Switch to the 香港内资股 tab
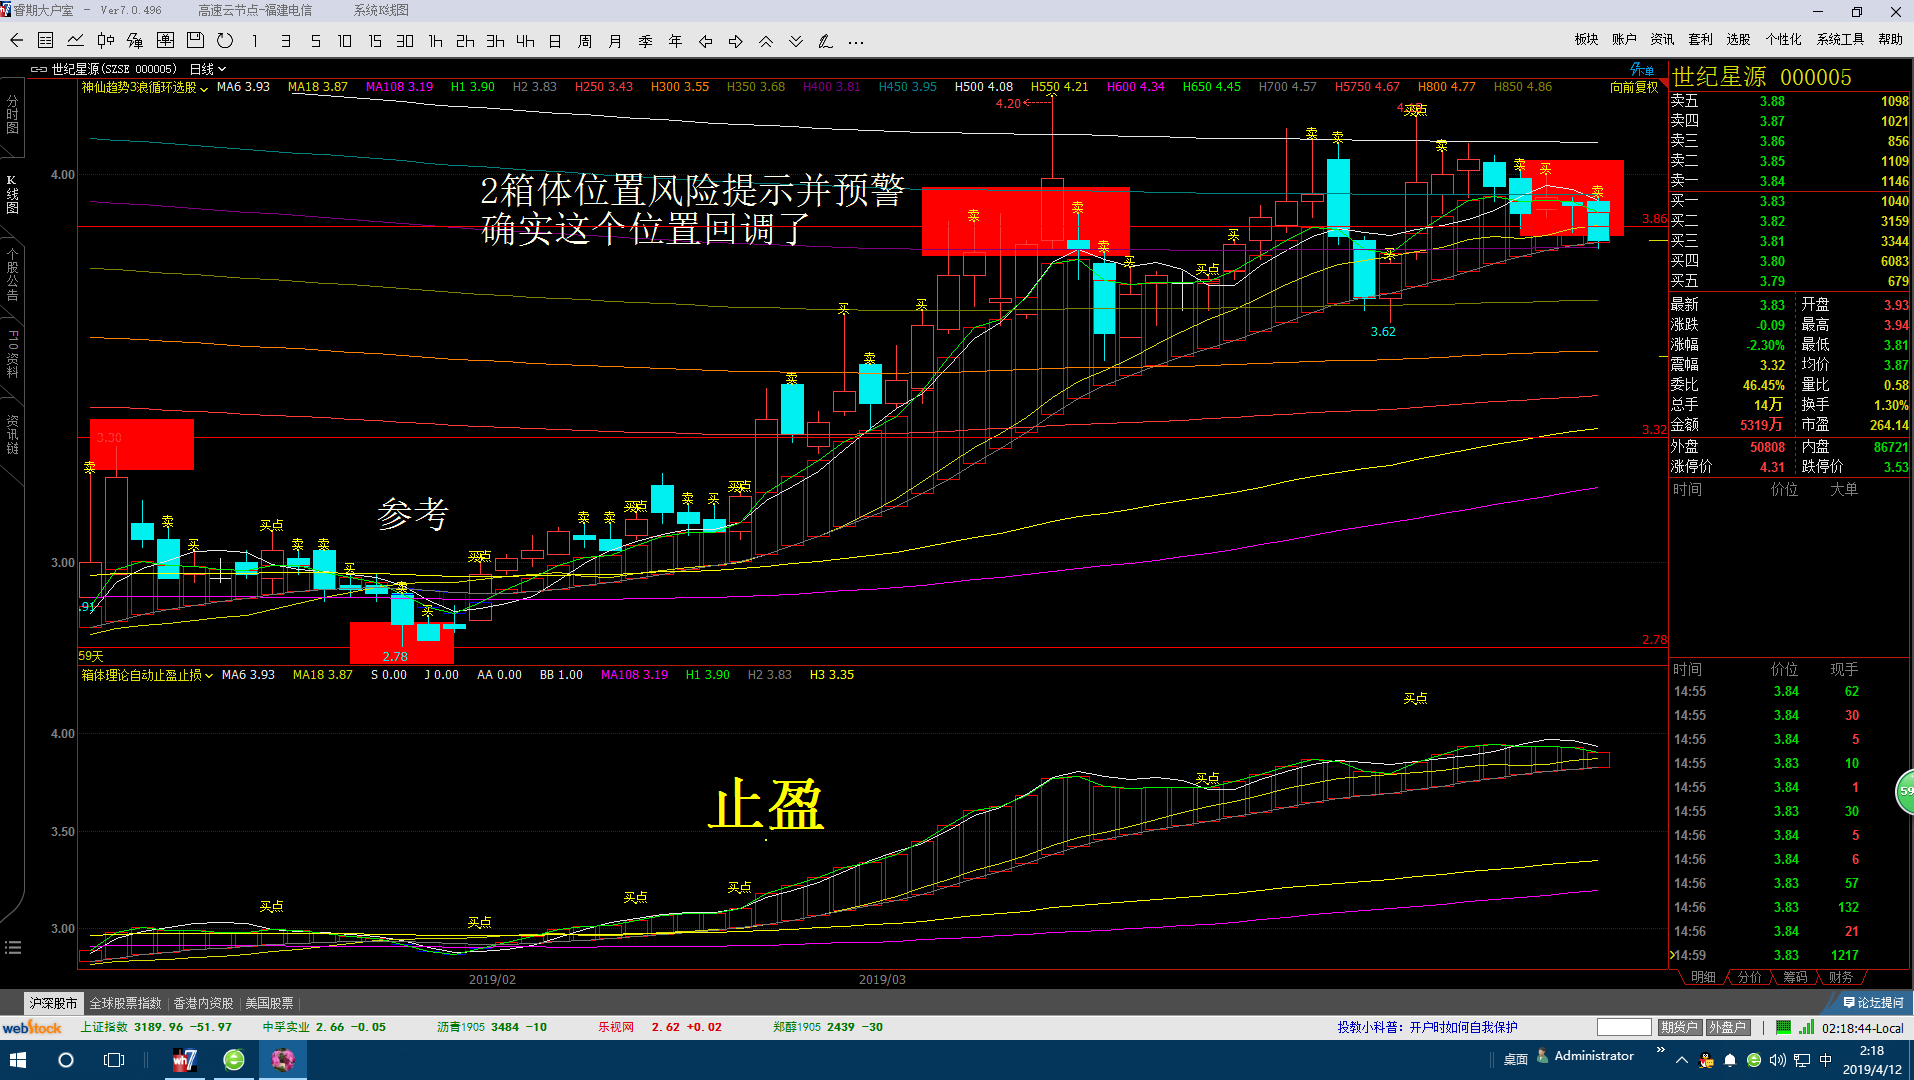The image size is (1914, 1080). pyautogui.click(x=204, y=1003)
